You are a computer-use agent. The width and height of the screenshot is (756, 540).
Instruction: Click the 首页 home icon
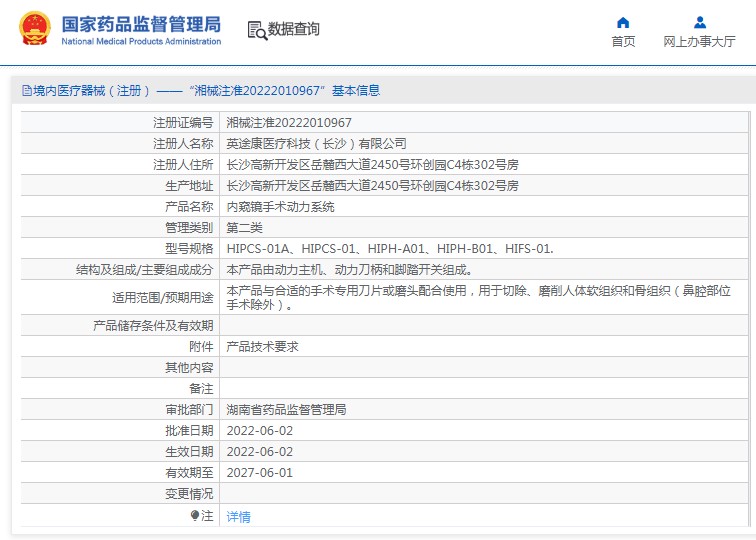pos(623,23)
